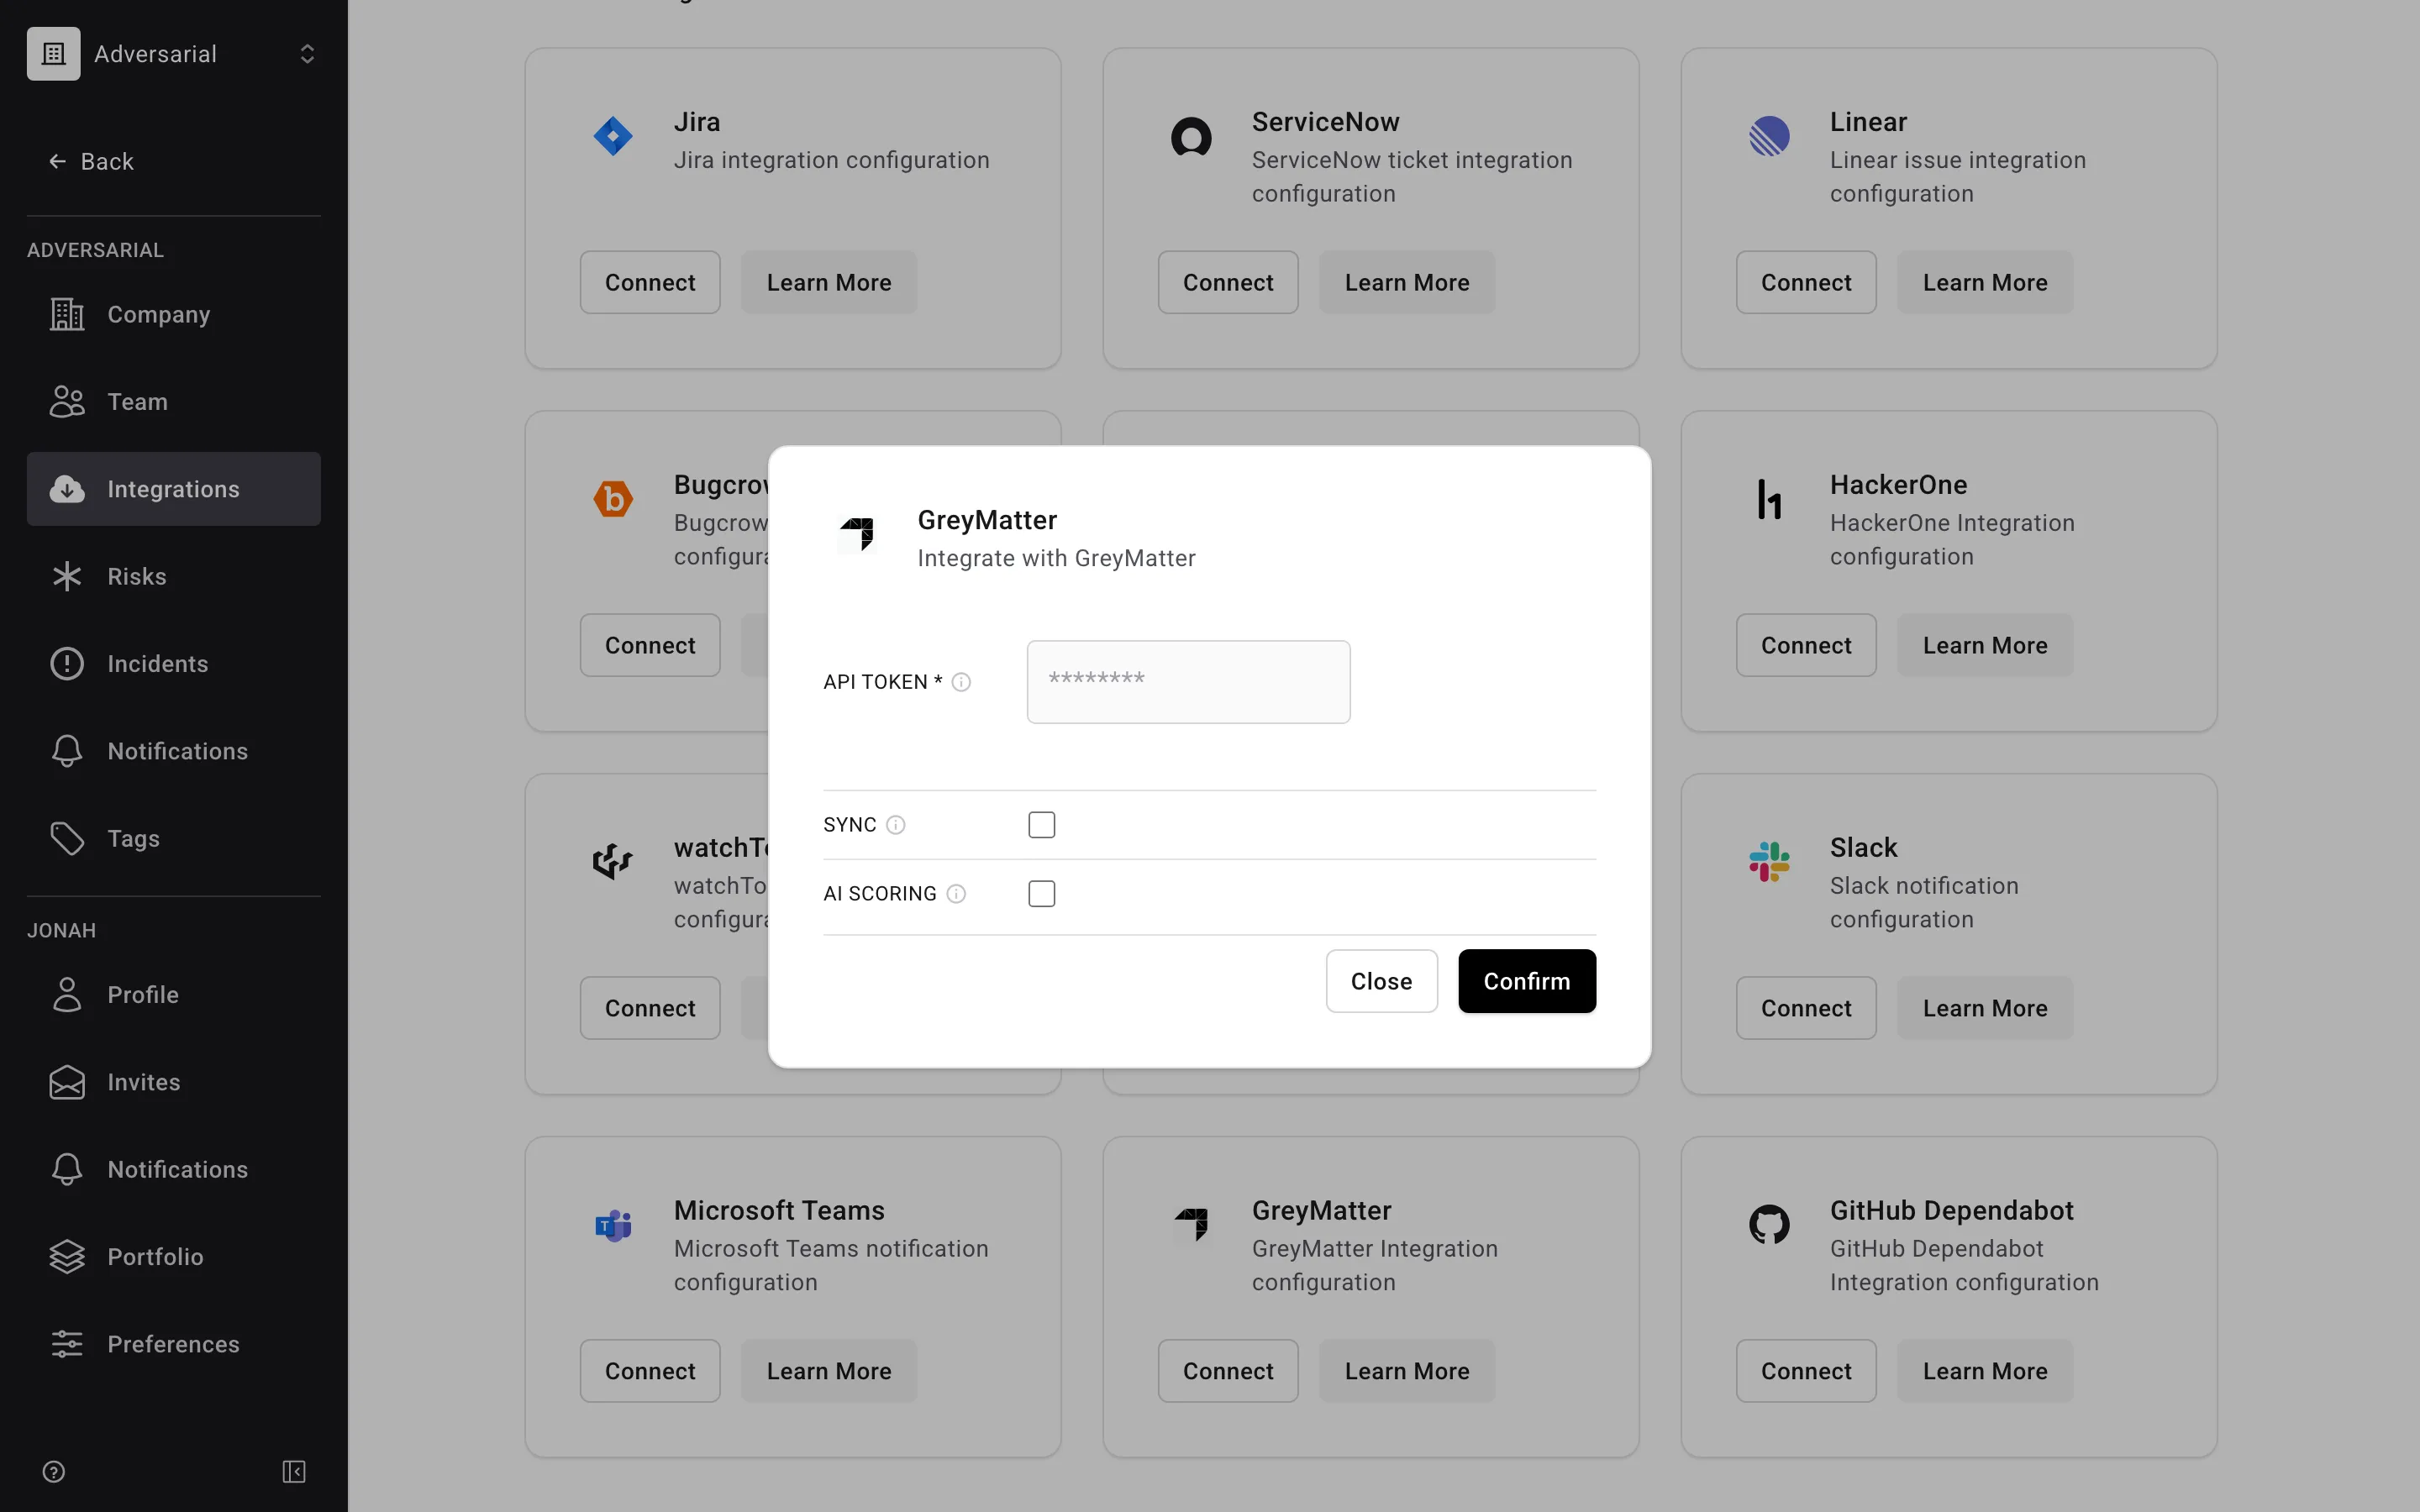Show Sync info tooltip icon
The width and height of the screenshot is (2420, 1512).
896,825
